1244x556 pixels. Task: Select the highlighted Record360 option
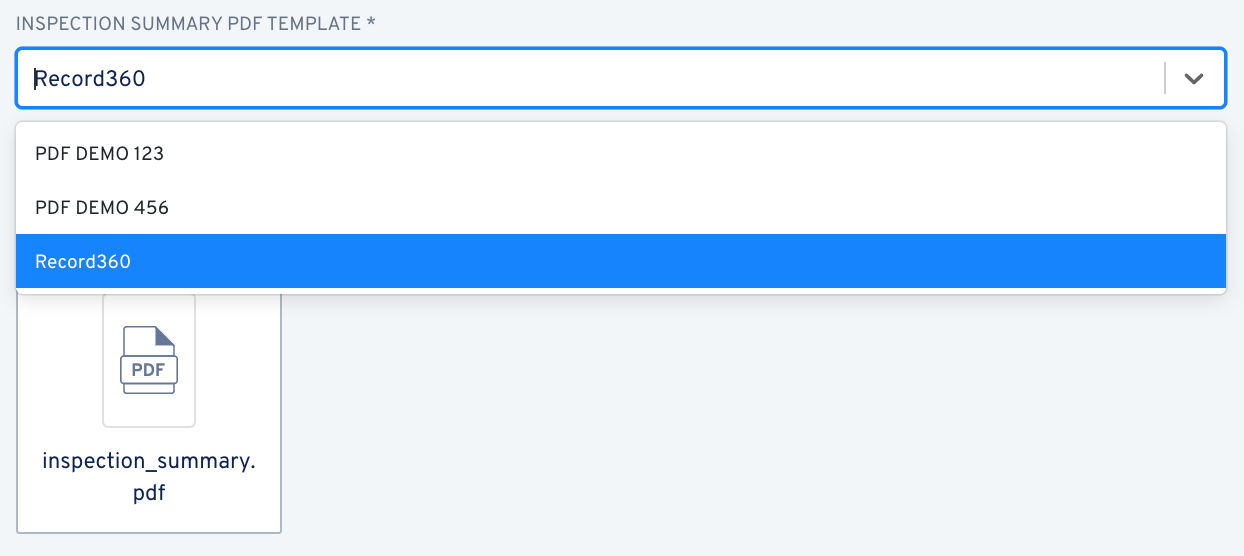(x=621, y=262)
